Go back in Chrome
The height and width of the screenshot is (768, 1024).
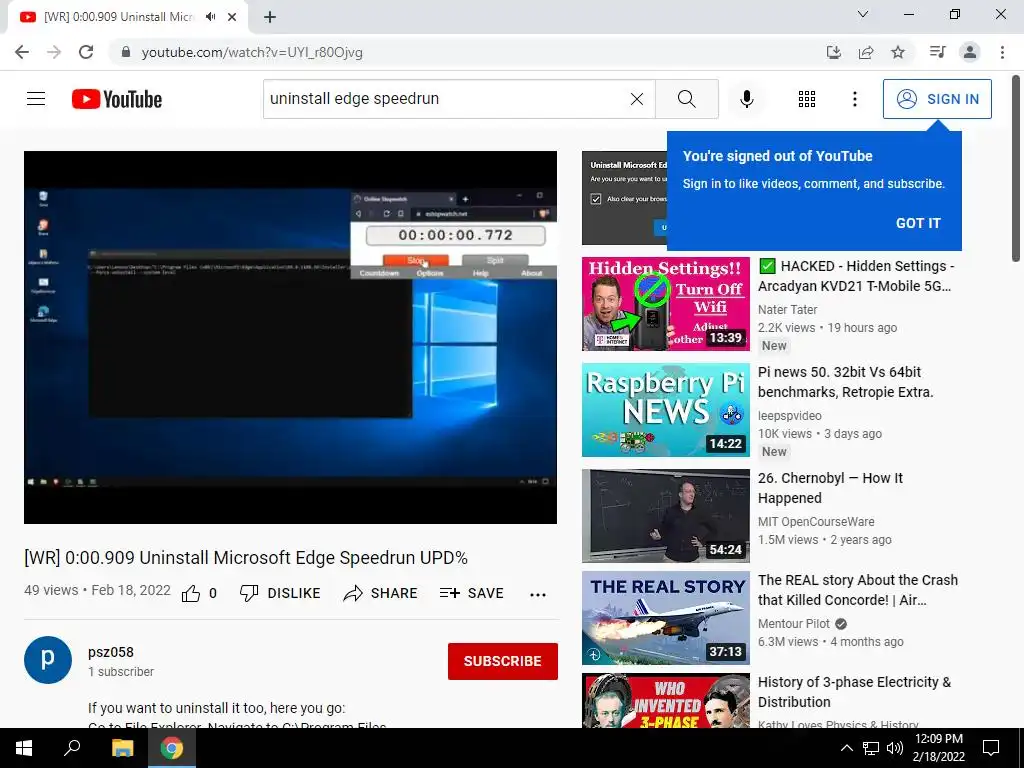pos(22,52)
